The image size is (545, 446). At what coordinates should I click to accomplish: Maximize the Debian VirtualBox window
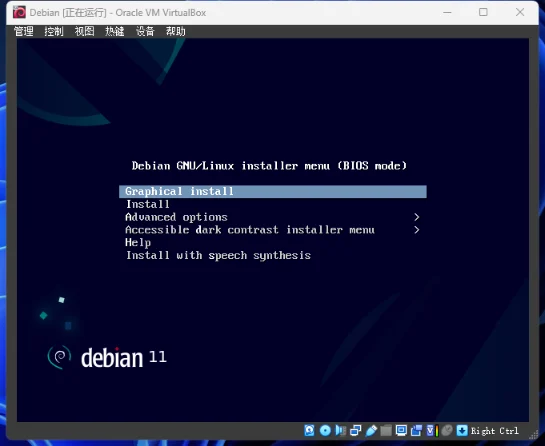pos(483,13)
